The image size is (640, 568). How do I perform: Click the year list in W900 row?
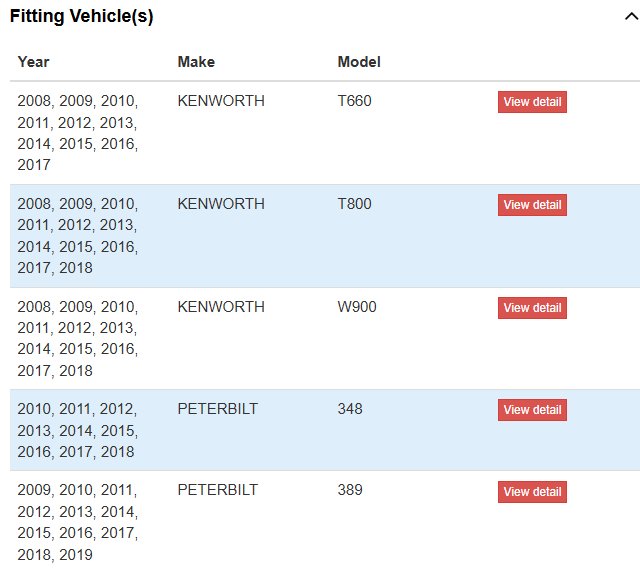pos(78,338)
